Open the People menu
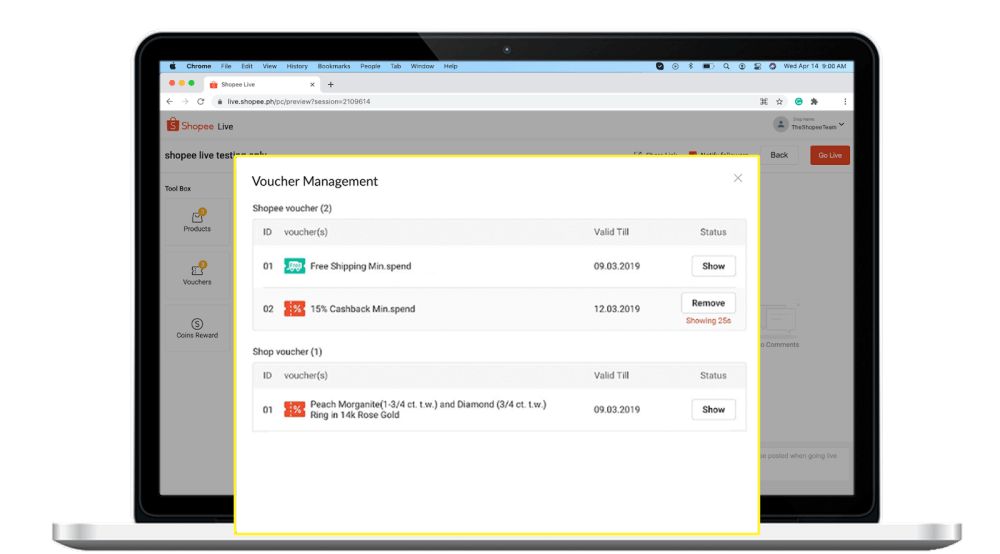Image resolution: width=1000 pixels, height=554 pixels. (x=370, y=66)
